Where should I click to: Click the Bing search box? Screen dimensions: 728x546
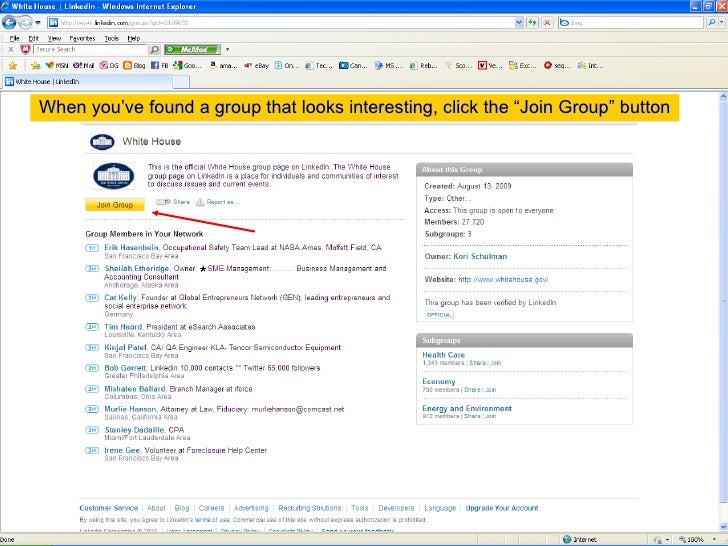pos(631,22)
